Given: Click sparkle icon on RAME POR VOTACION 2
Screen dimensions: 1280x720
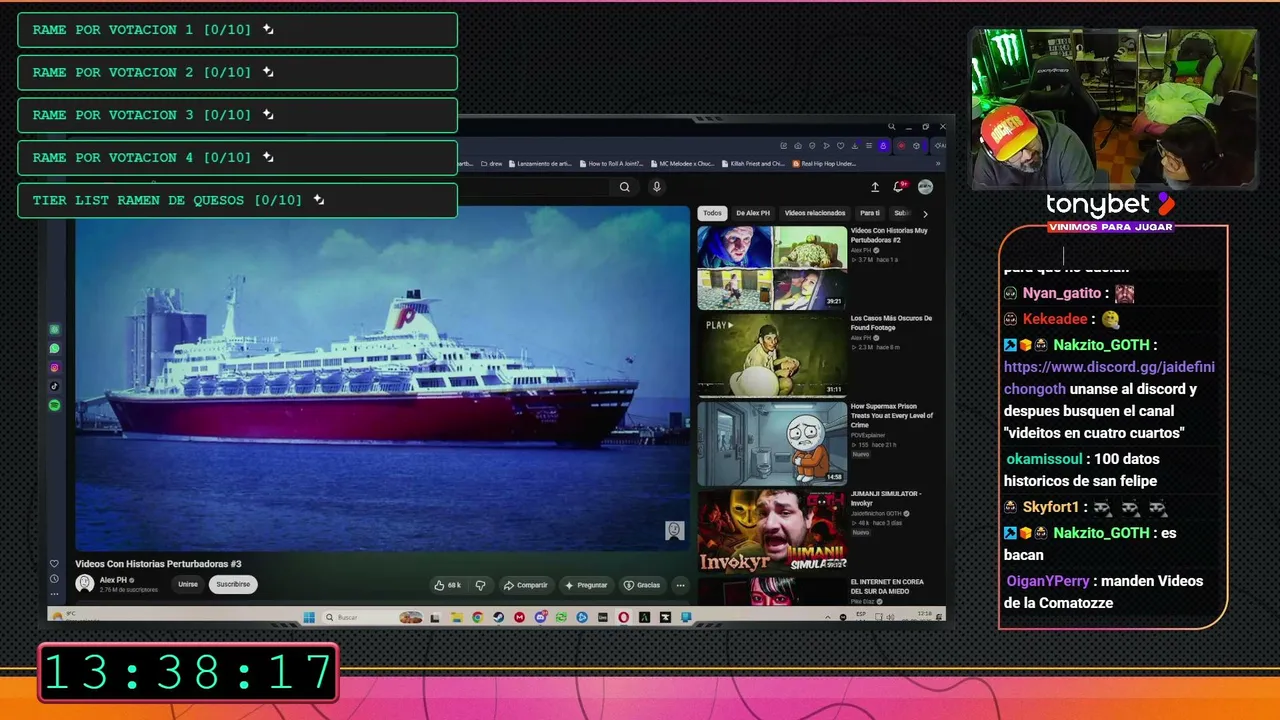Looking at the screenshot, I should pos(268,72).
